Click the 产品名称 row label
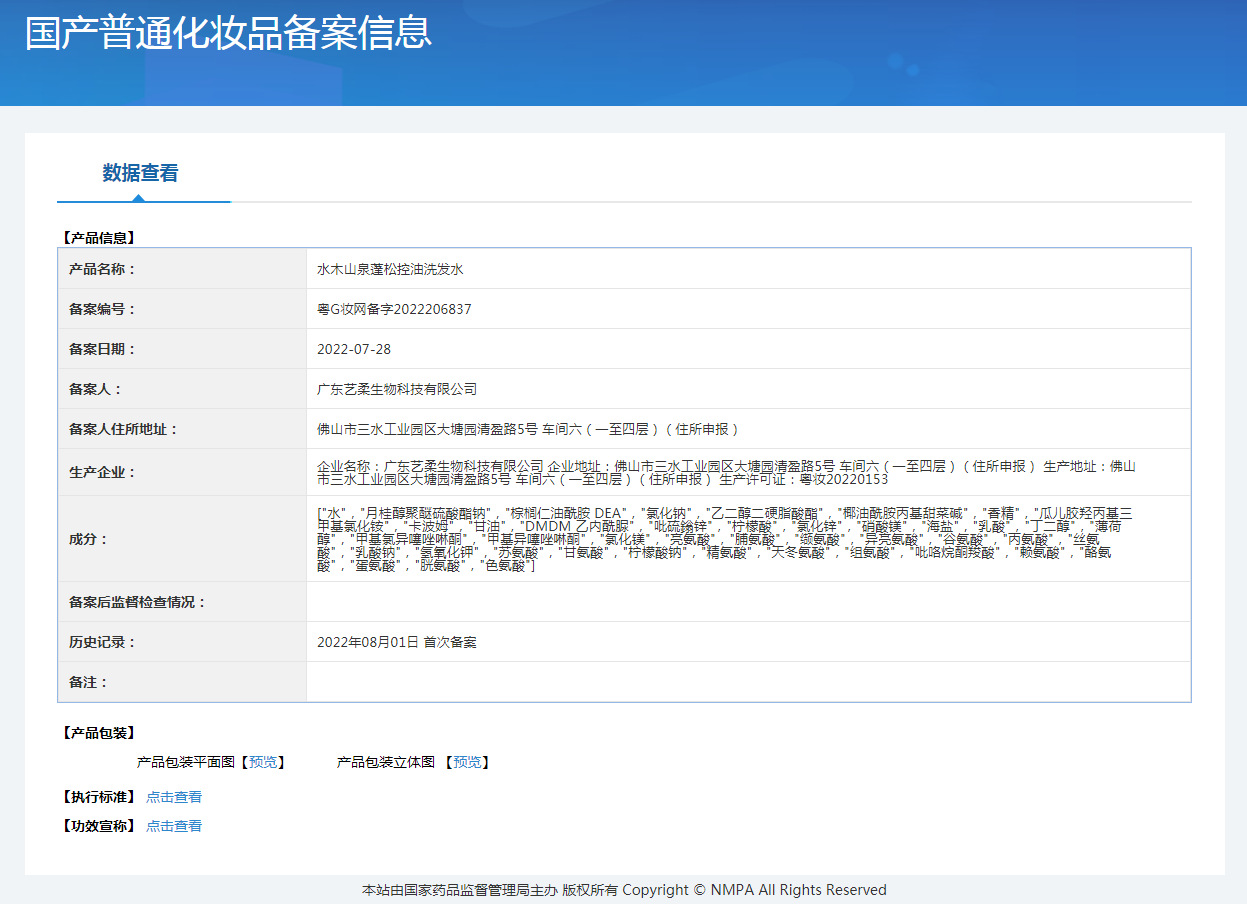 pos(102,269)
